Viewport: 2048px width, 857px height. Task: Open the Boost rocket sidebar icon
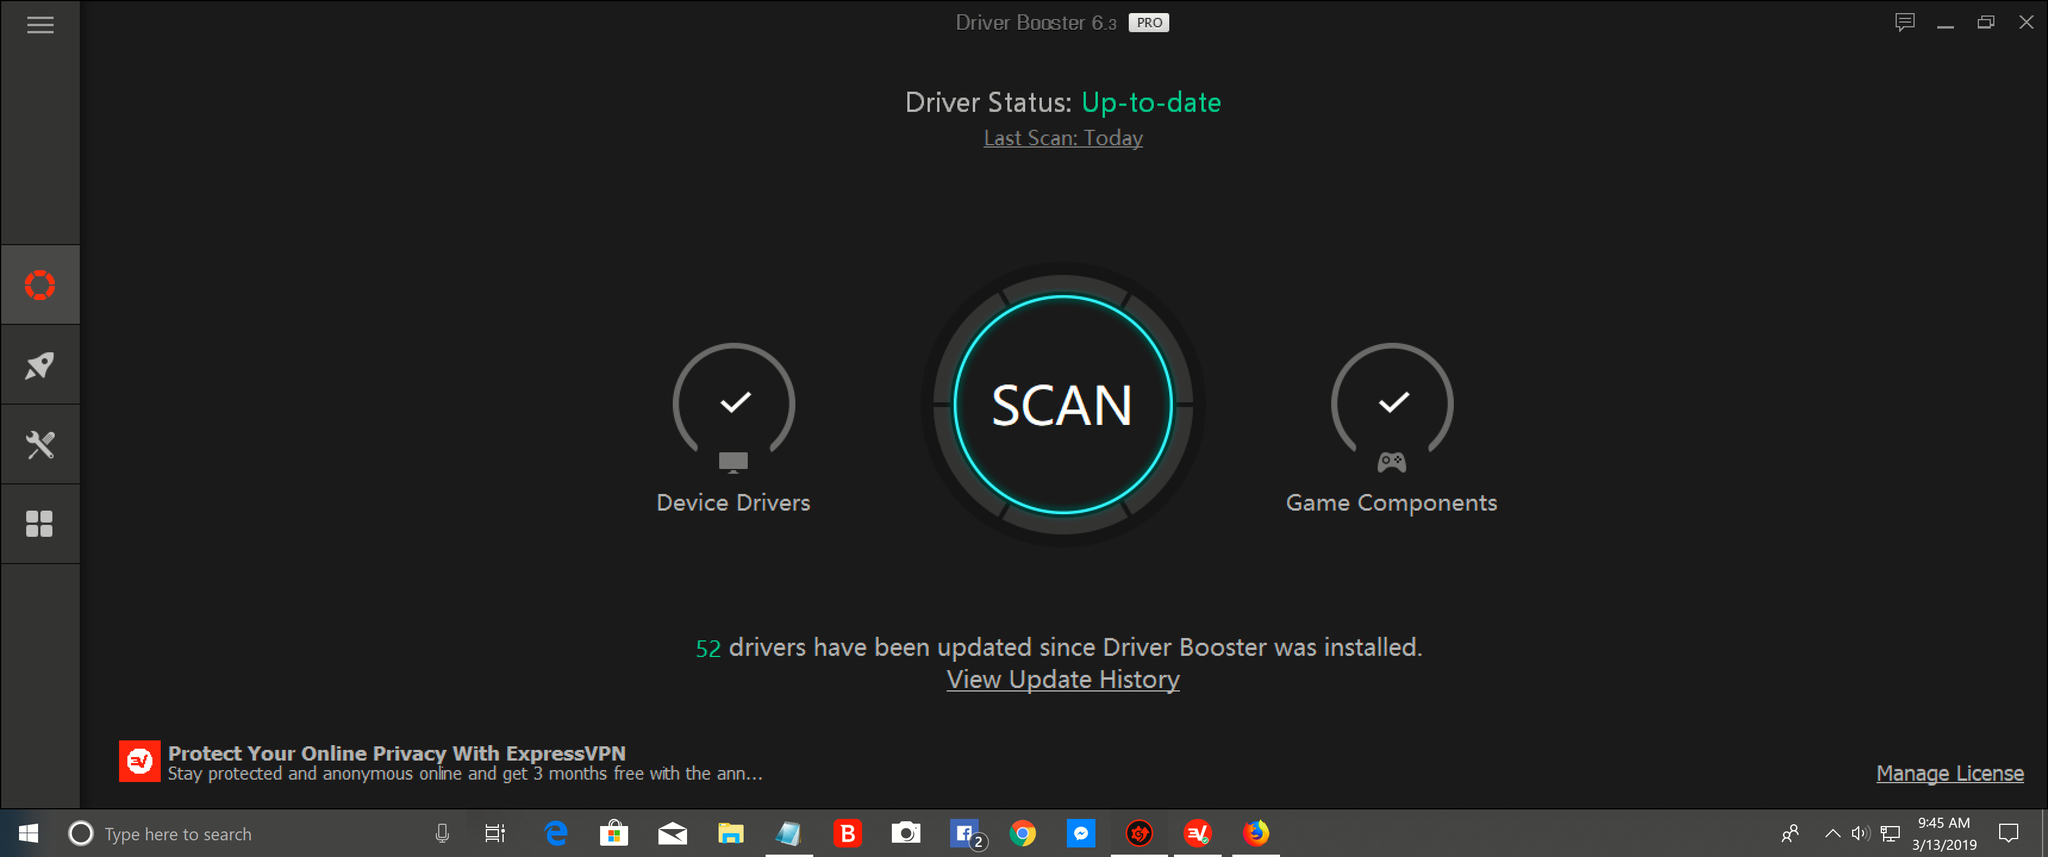pyautogui.click(x=40, y=365)
